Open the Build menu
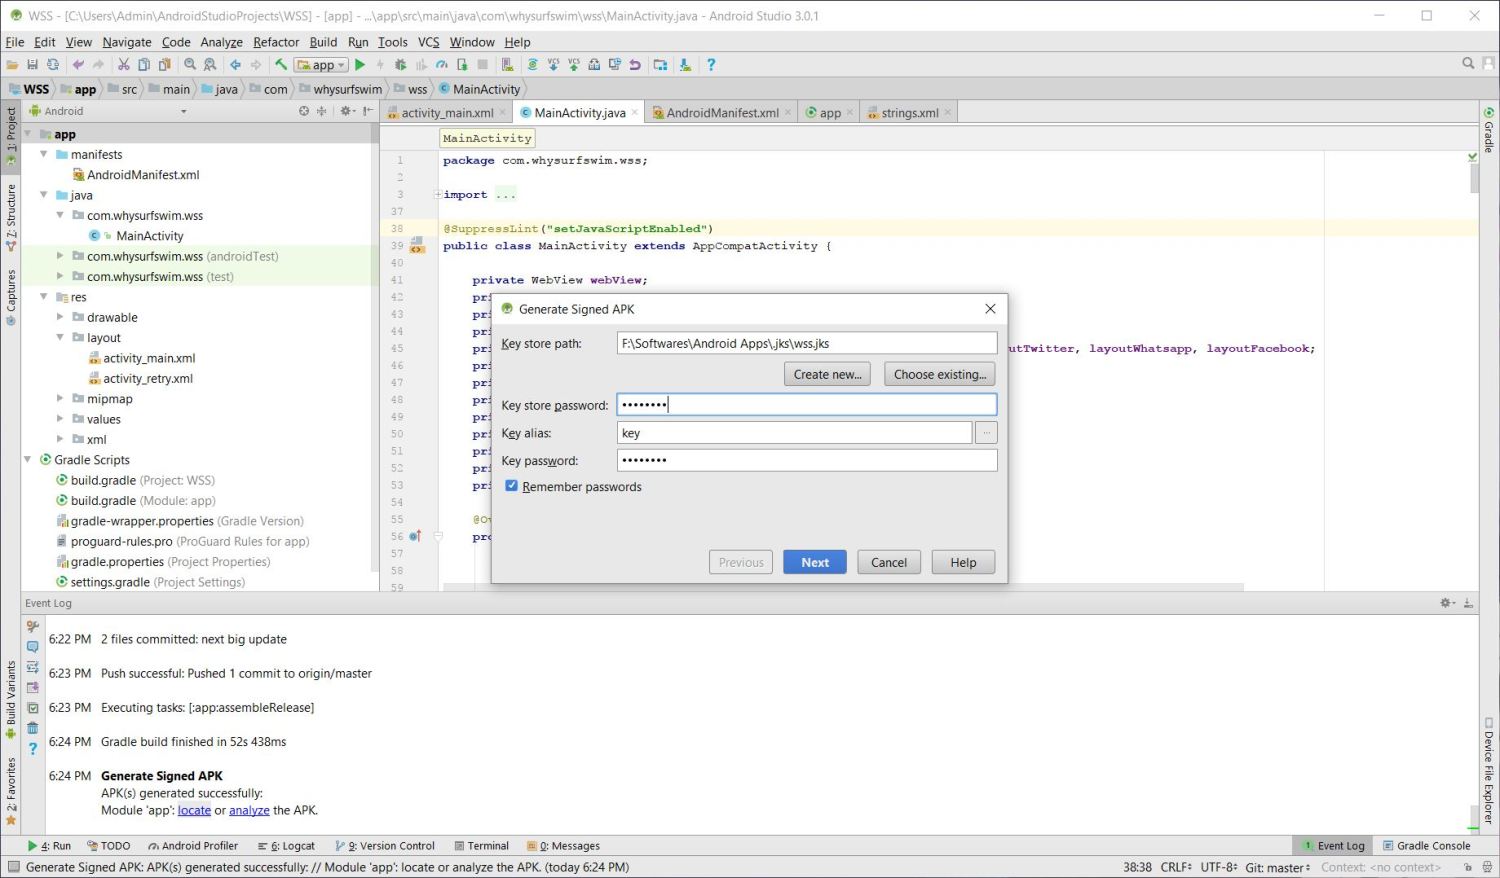Screen dimensions: 1500x878 (323, 42)
